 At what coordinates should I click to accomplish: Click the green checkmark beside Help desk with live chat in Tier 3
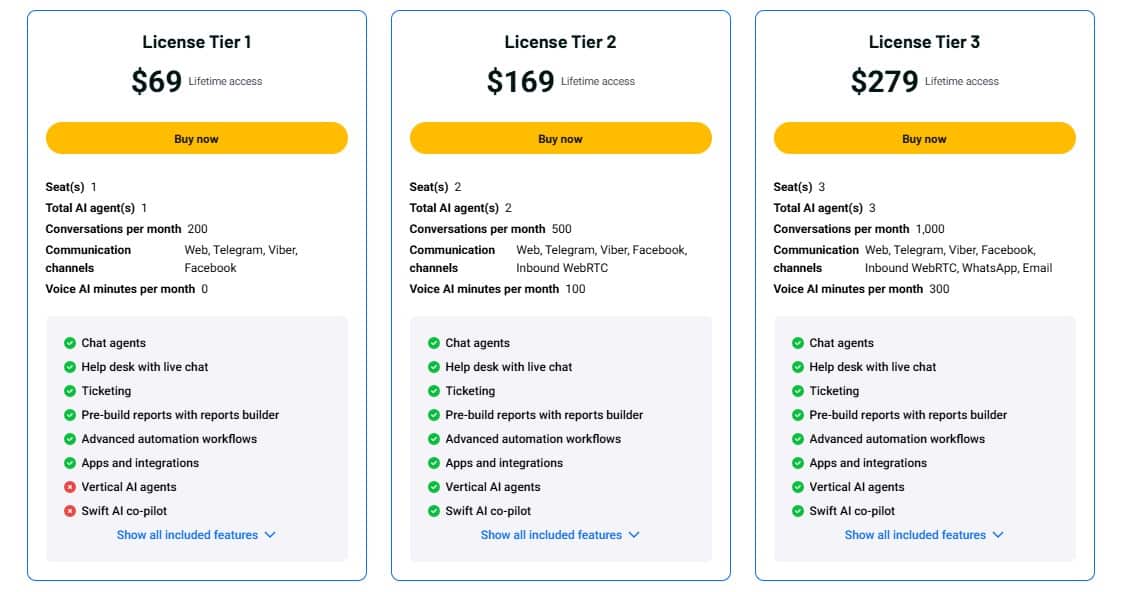(x=795, y=367)
